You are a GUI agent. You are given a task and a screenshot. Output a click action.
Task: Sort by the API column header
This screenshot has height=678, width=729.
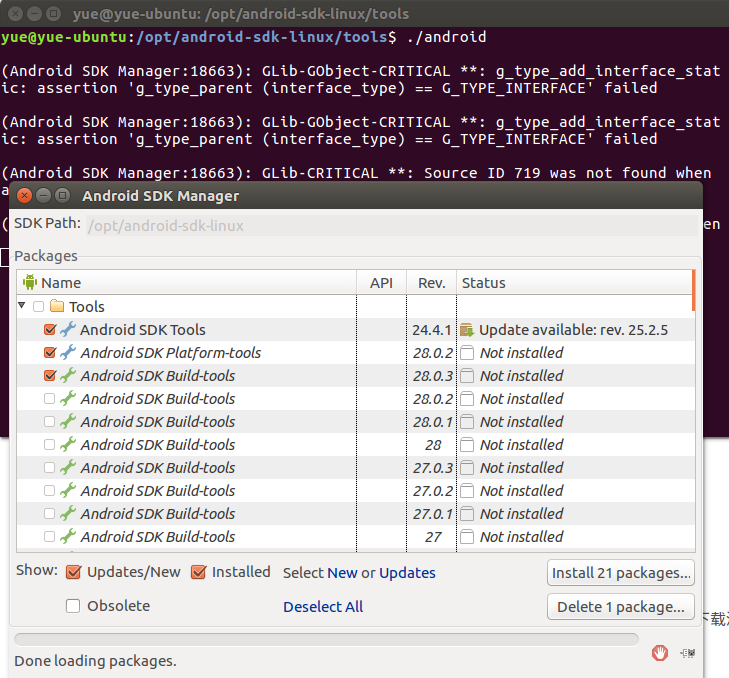point(382,282)
